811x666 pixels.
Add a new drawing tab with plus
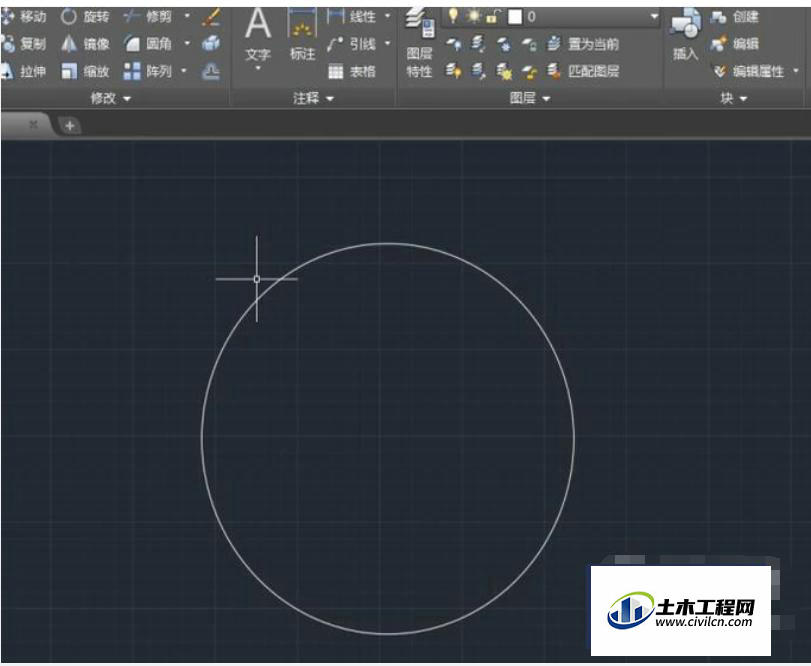pos(69,125)
